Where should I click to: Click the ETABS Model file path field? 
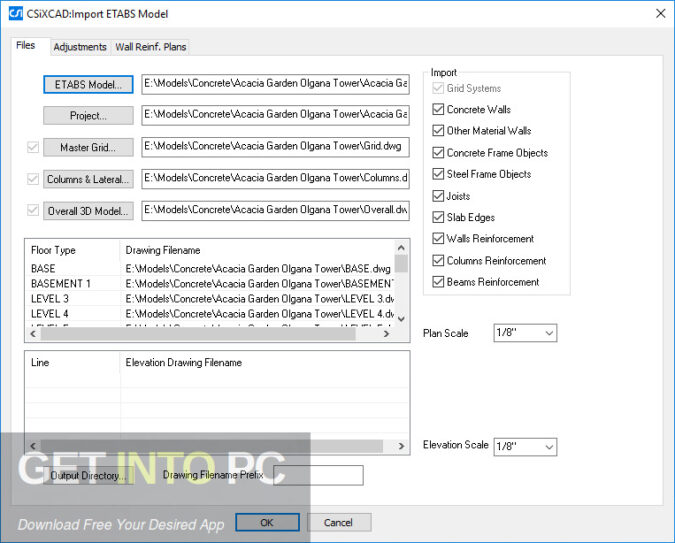click(x=276, y=84)
